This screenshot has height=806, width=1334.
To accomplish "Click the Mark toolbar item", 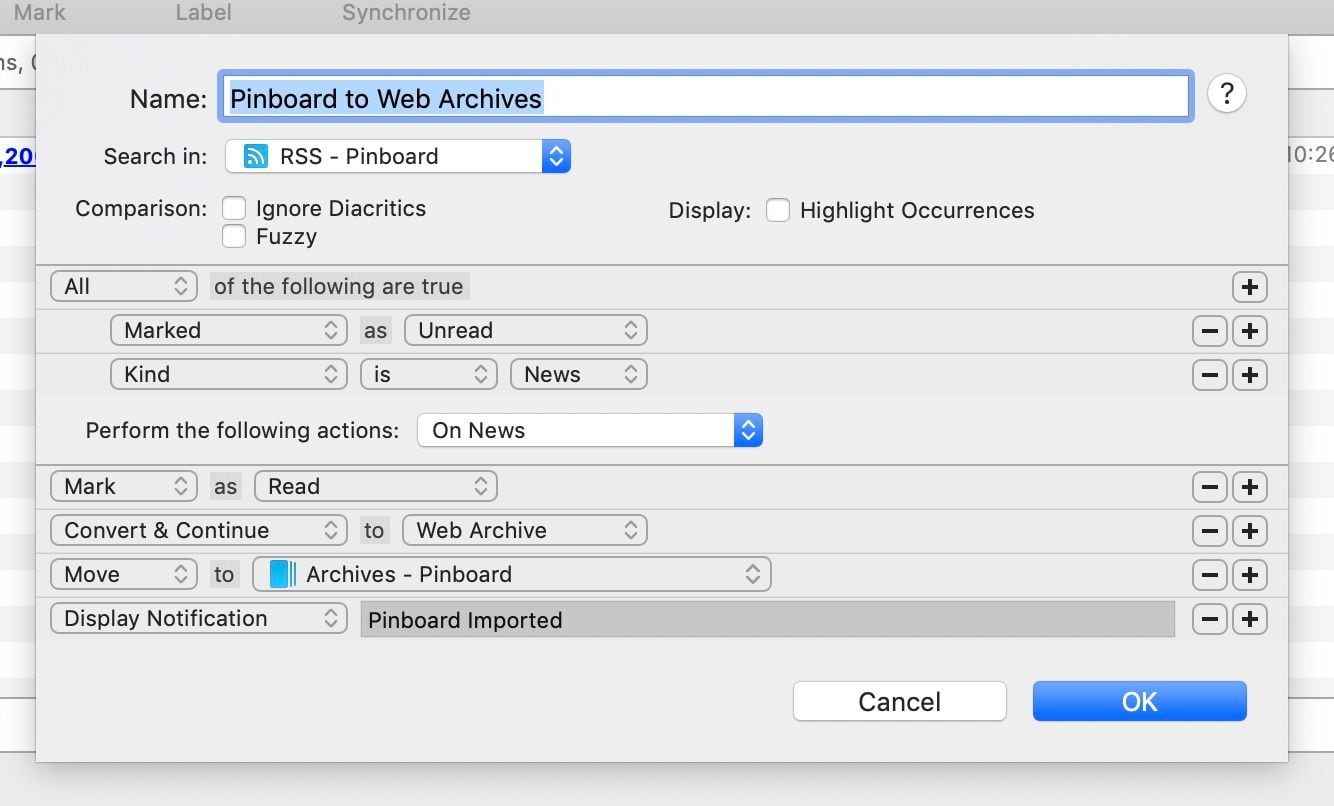I will [x=39, y=13].
